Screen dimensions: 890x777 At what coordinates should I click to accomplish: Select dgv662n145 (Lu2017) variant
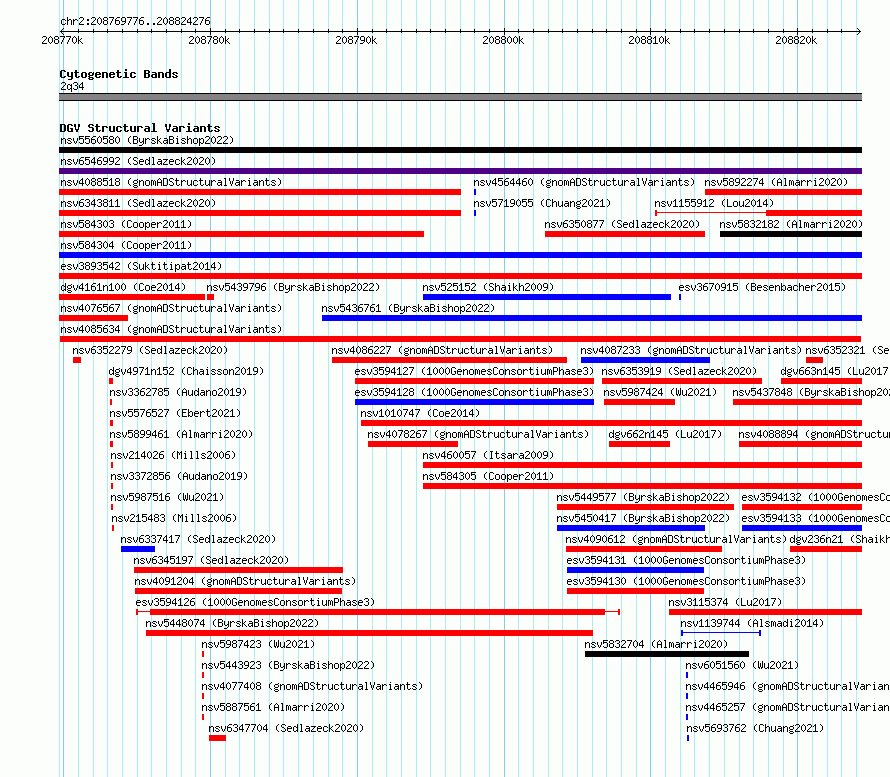[639, 444]
